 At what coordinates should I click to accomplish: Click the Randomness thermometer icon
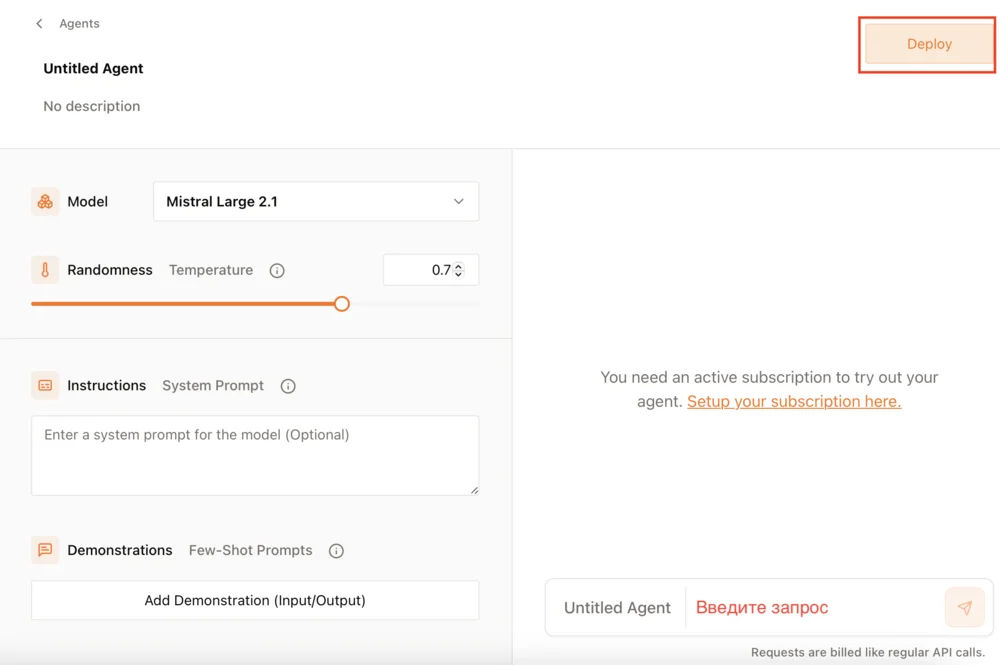[x=45, y=270]
